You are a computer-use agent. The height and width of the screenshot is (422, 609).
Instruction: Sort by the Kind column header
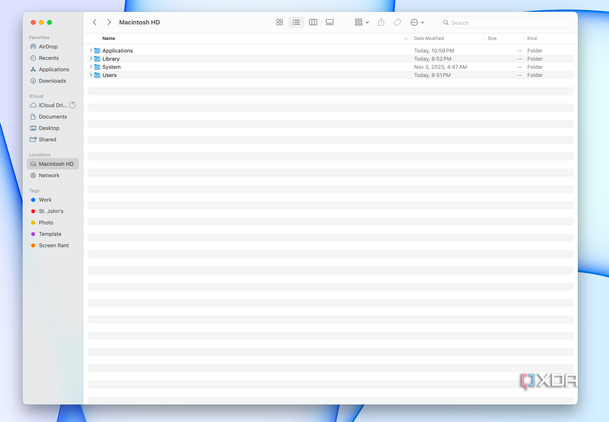[532, 38]
